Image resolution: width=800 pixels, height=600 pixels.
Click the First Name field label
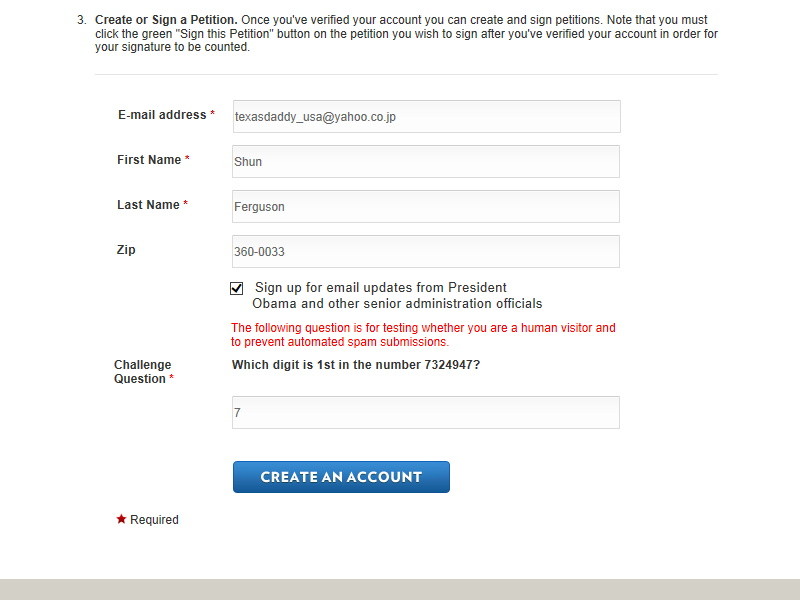(149, 160)
